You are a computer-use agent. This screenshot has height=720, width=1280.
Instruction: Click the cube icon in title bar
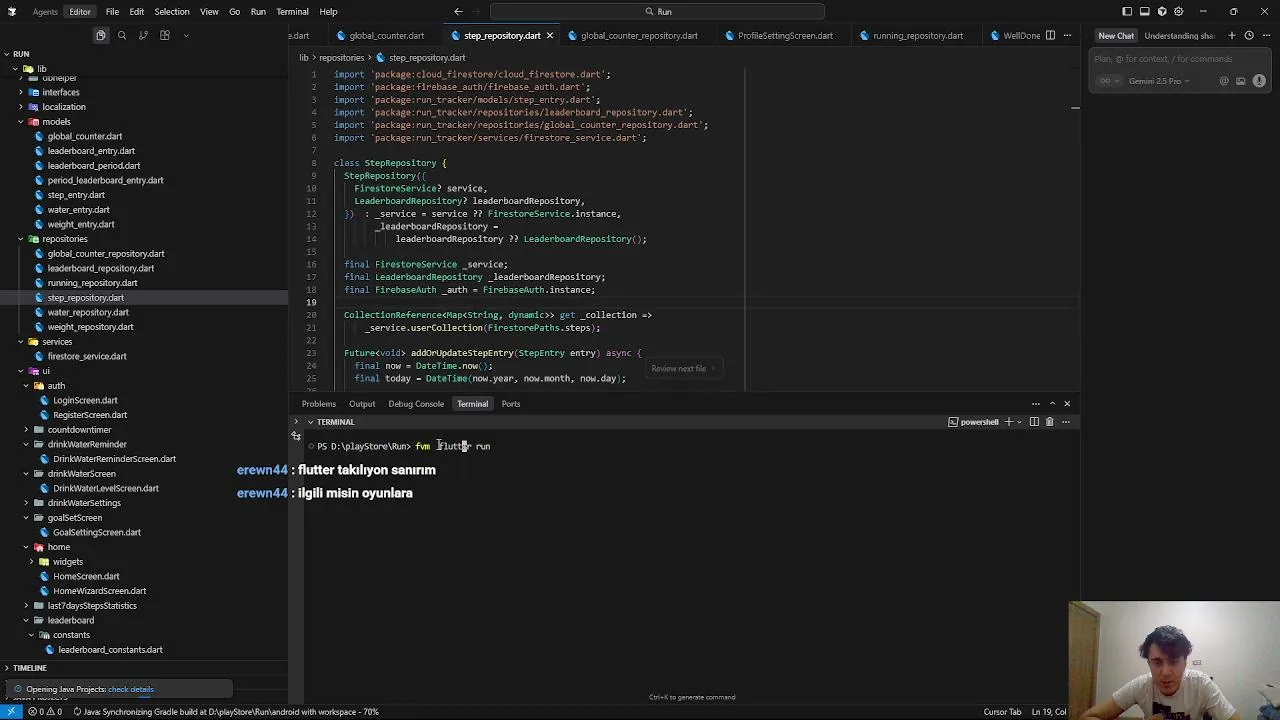[x=1162, y=11]
